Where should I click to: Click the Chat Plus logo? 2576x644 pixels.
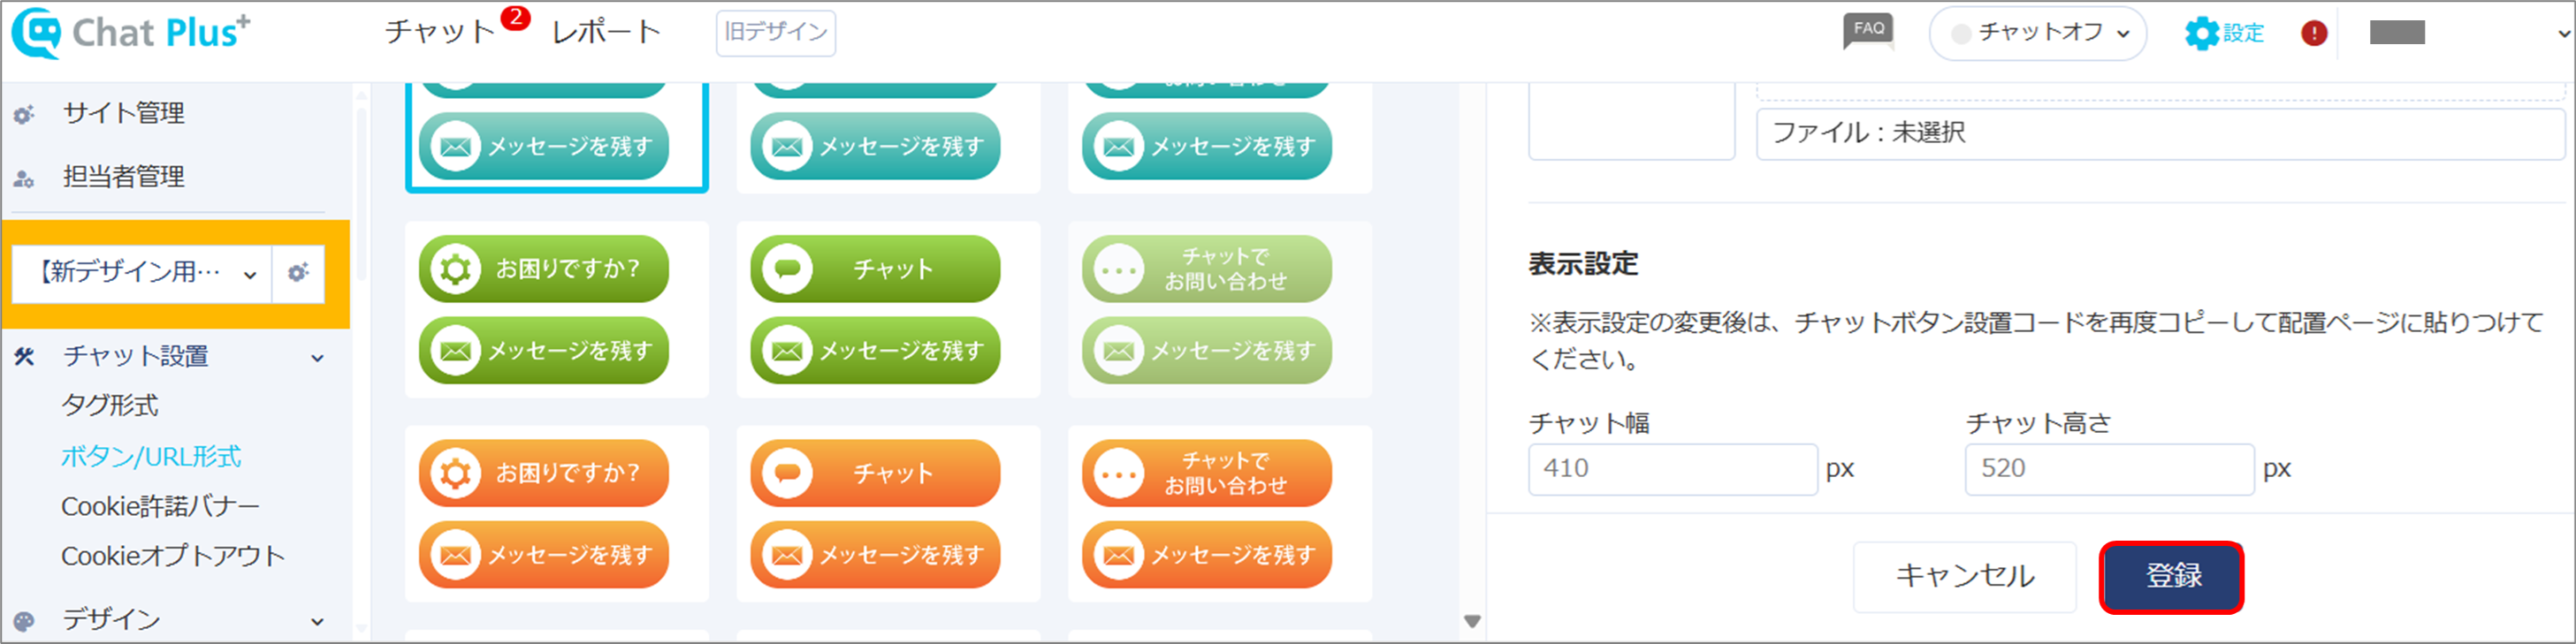[131, 33]
